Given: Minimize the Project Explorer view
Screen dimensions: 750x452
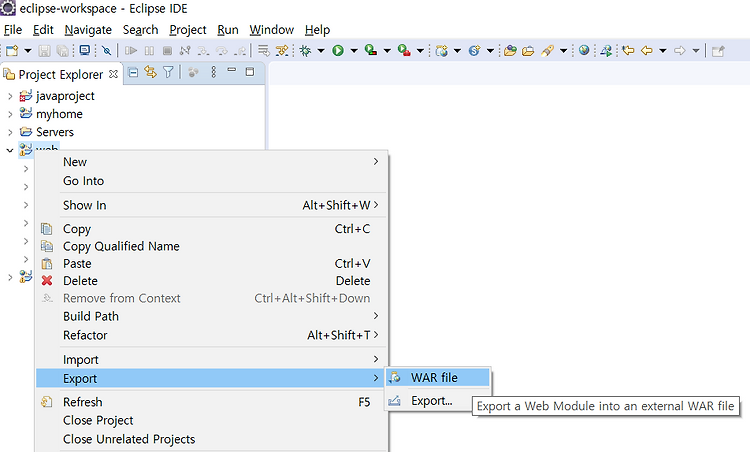Looking at the screenshot, I should point(232,70).
